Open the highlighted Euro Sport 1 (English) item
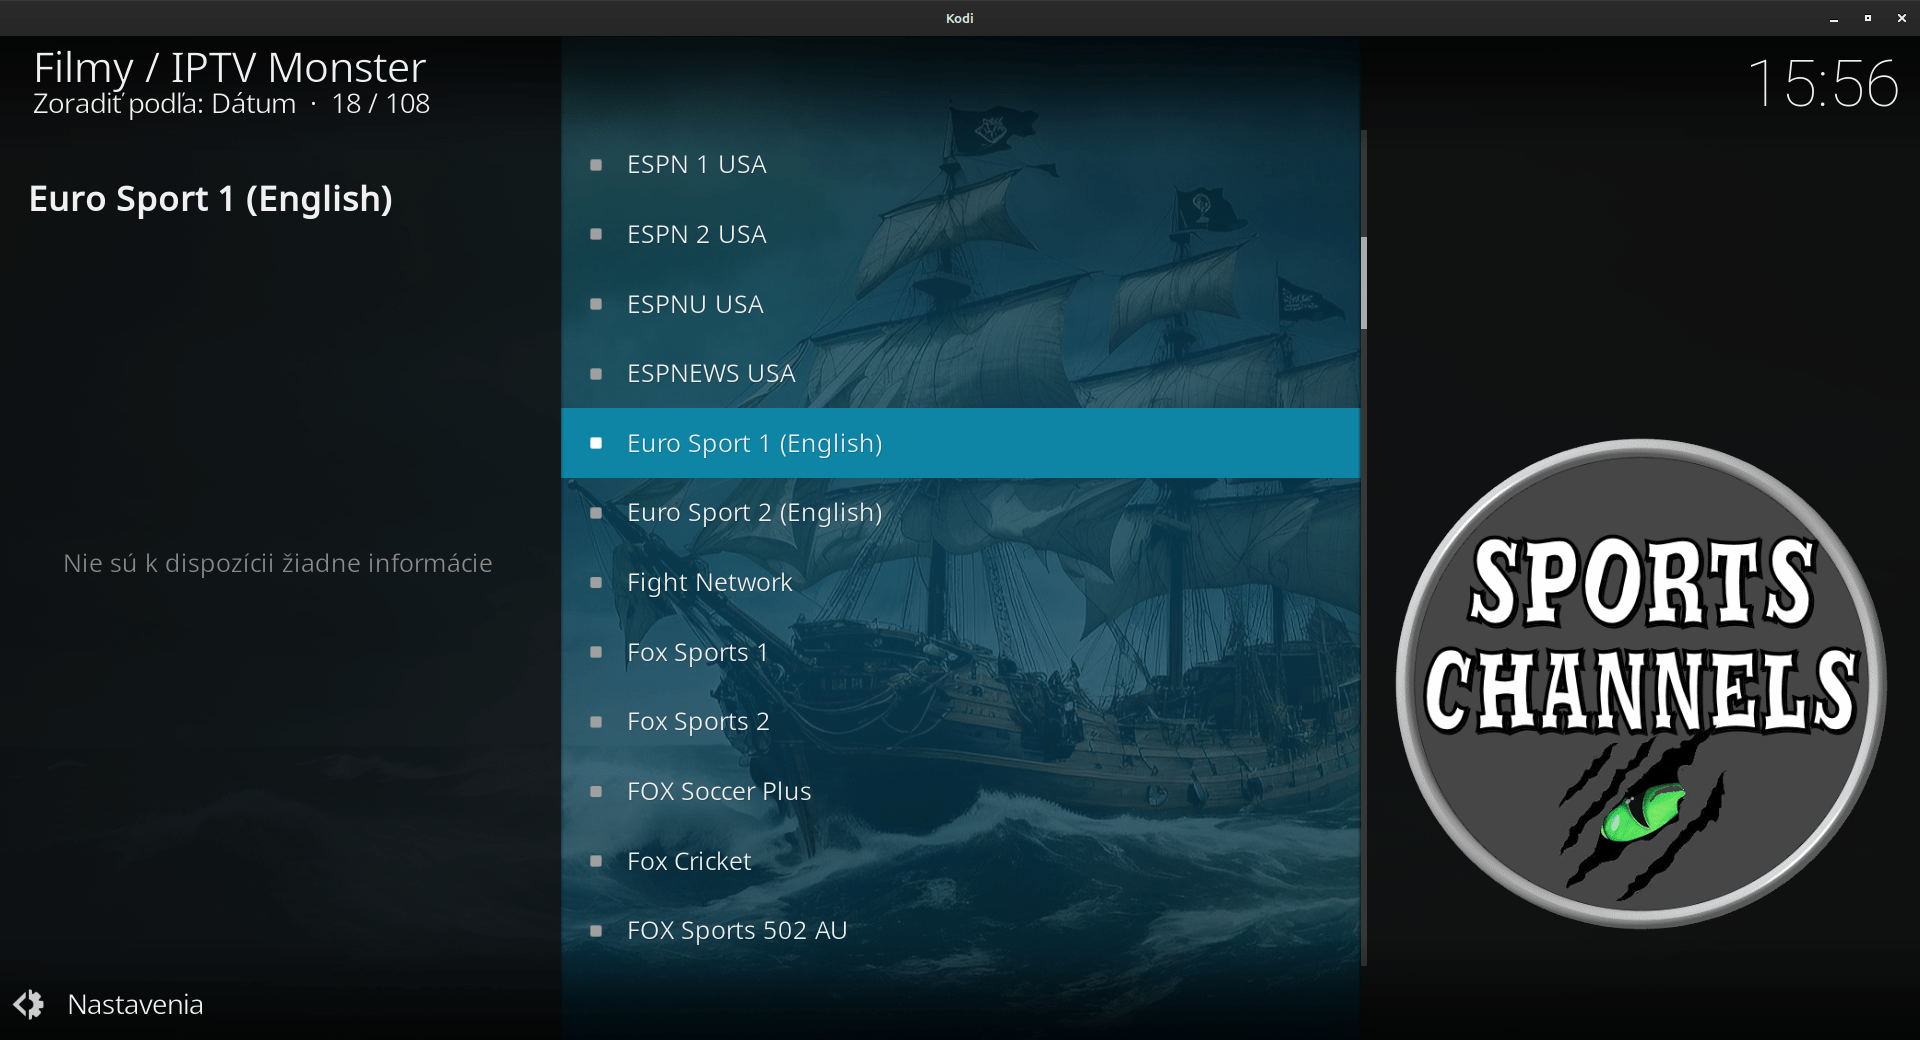Viewport: 1920px width, 1040px height. (x=754, y=443)
